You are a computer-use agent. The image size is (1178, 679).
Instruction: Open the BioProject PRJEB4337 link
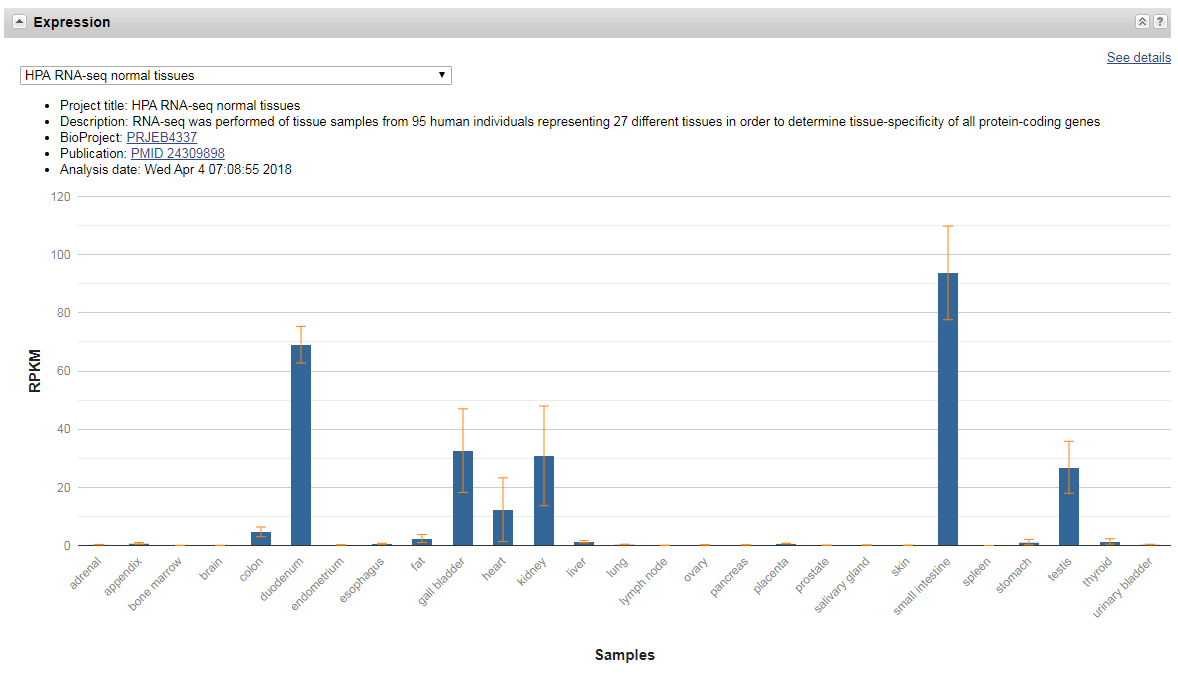pyautogui.click(x=161, y=137)
